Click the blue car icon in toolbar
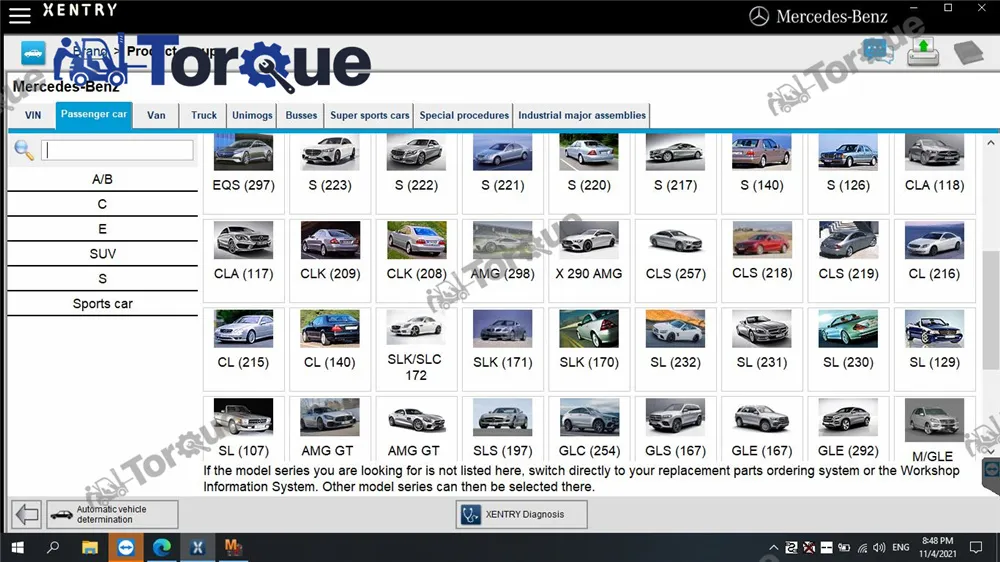The height and width of the screenshot is (562, 1000). (33, 53)
